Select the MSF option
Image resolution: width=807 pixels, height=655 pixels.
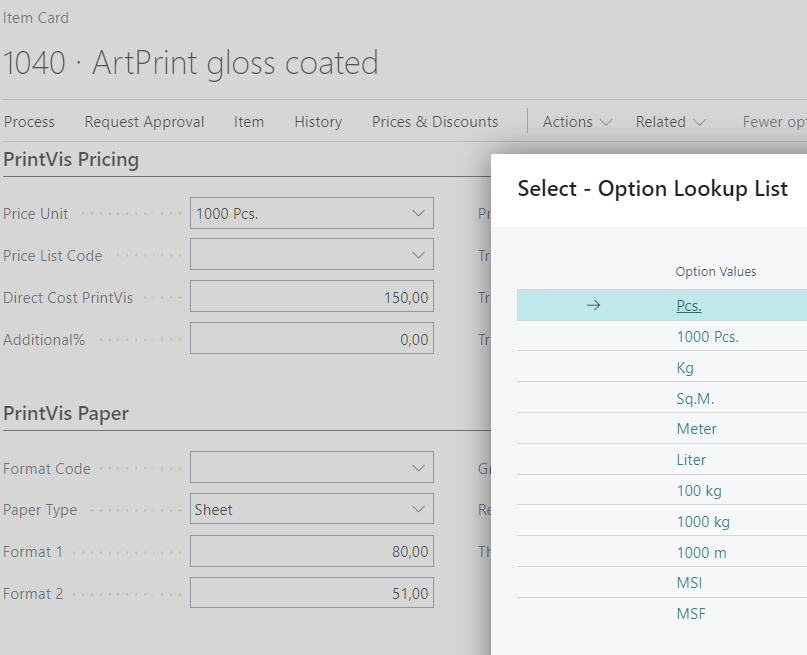691,613
